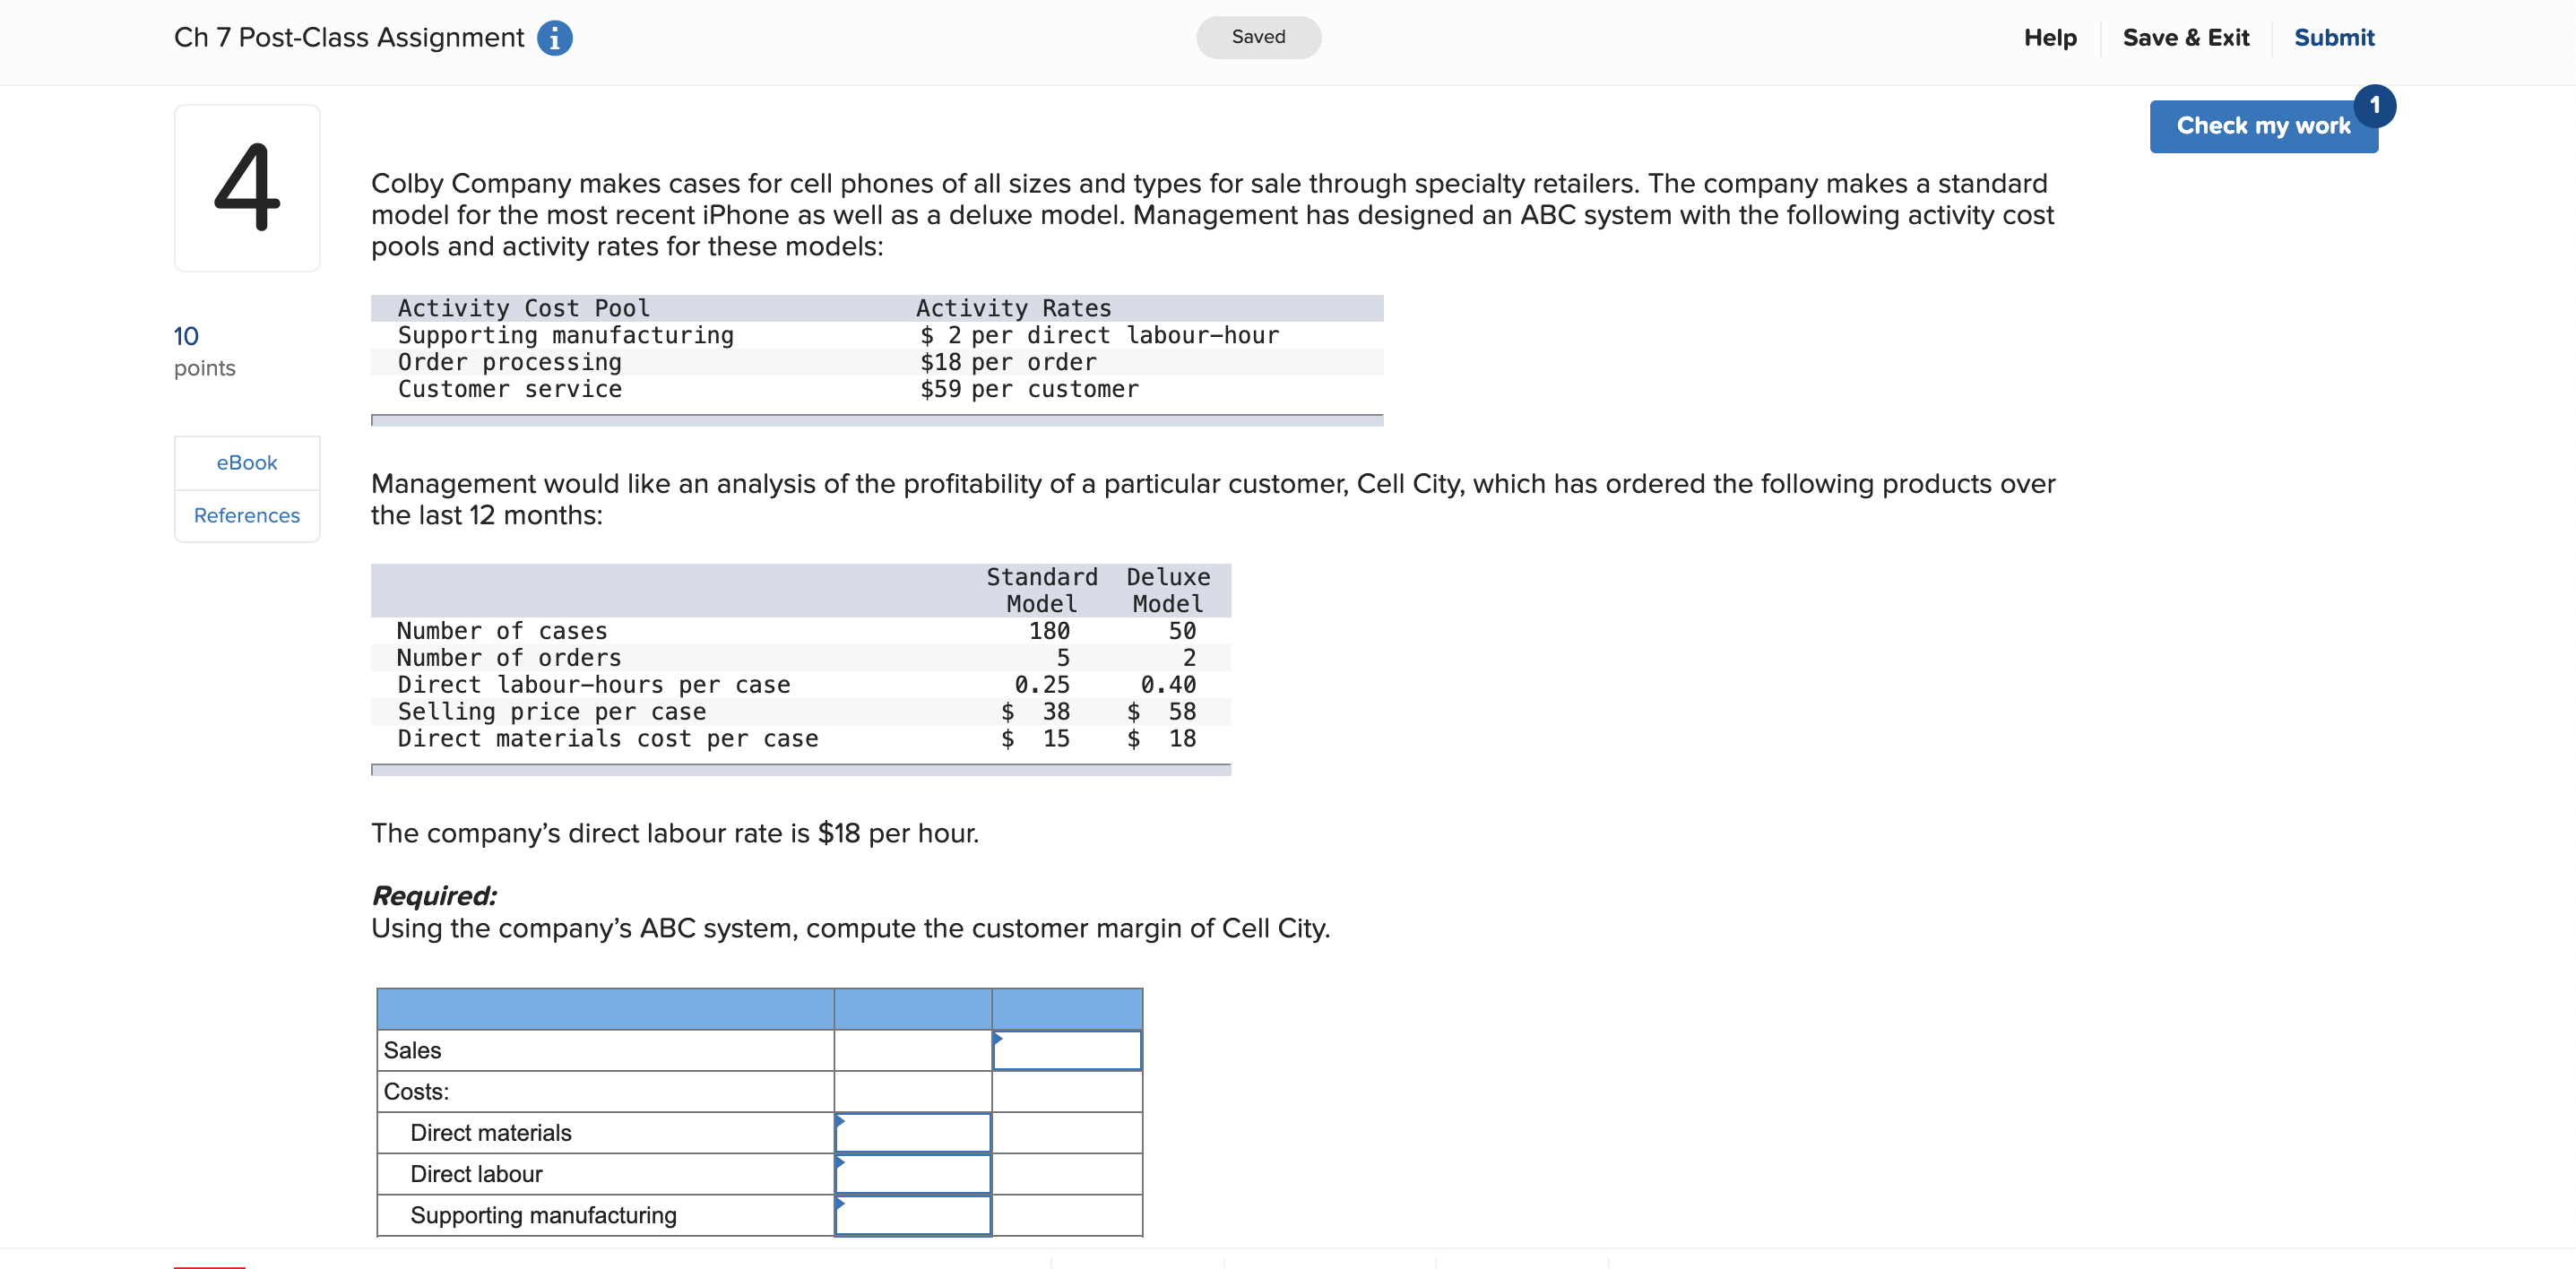Select the Sales first amount cell
2576x1269 pixels.
coord(912,1050)
